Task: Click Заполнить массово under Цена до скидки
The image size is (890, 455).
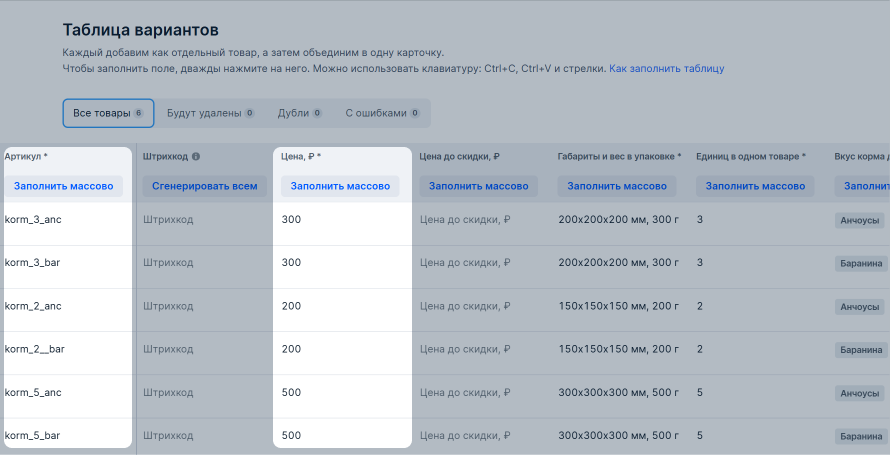Action: [478, 186]
